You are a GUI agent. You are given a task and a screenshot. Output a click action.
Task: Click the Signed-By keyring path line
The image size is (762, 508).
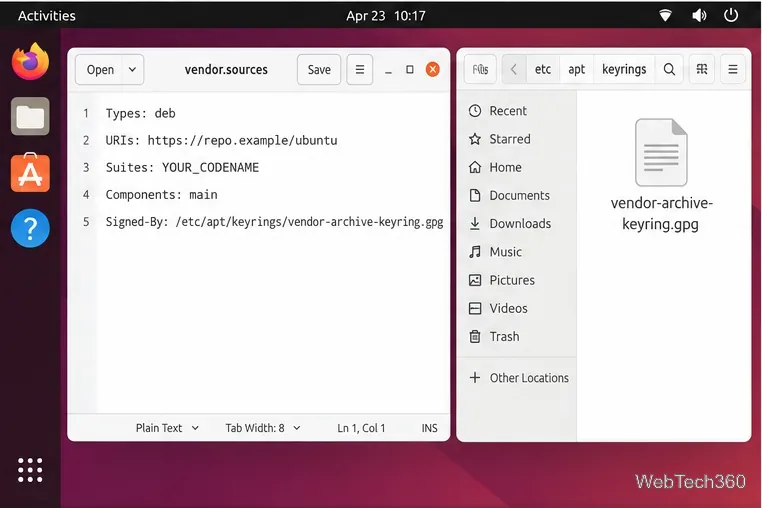(274, 222)
